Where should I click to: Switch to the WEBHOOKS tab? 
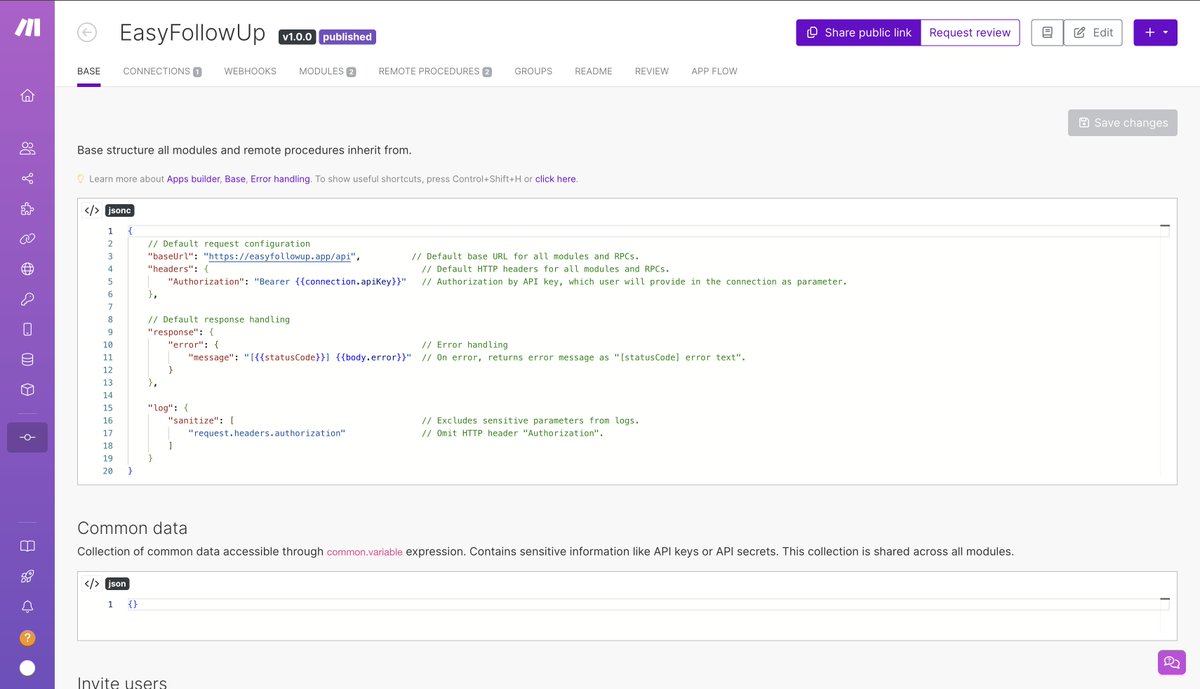[250, 71]
